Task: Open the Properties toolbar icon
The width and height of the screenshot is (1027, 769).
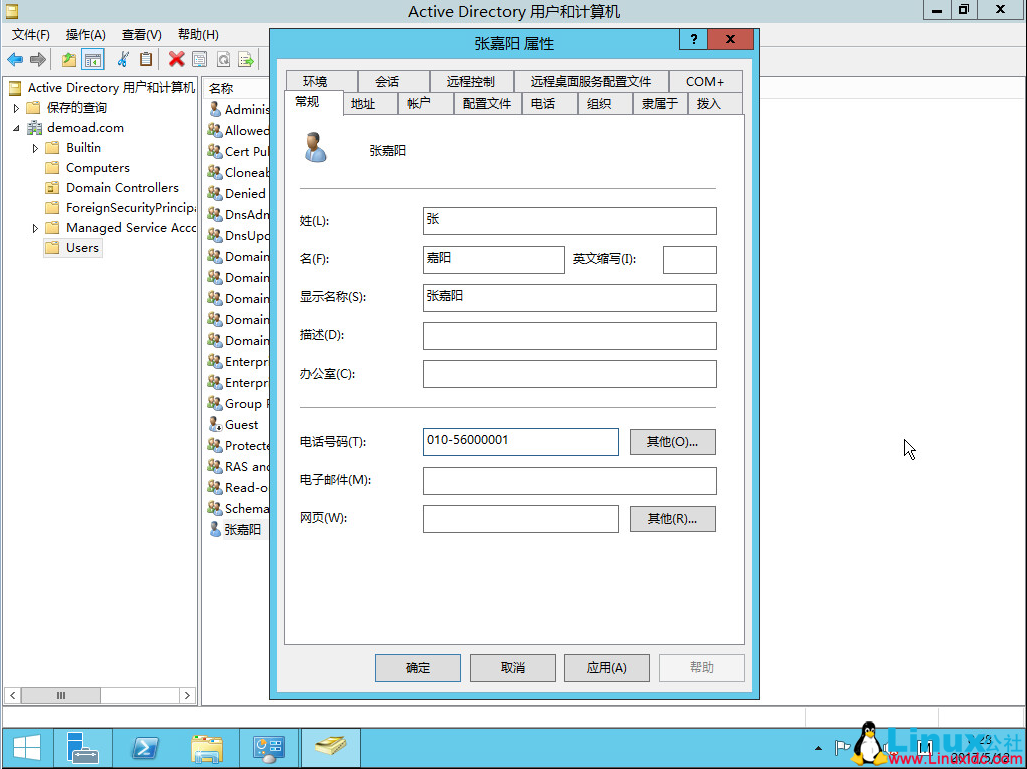Action: [198, 60]
